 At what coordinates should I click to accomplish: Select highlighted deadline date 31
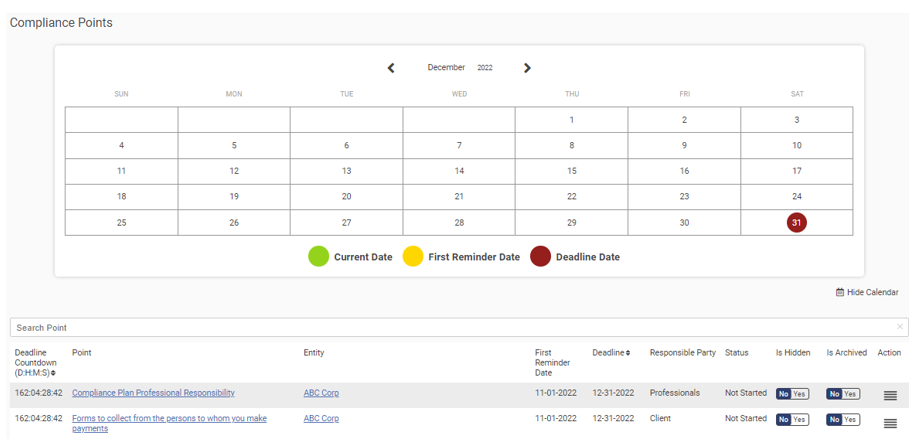(x=796, y=222)
